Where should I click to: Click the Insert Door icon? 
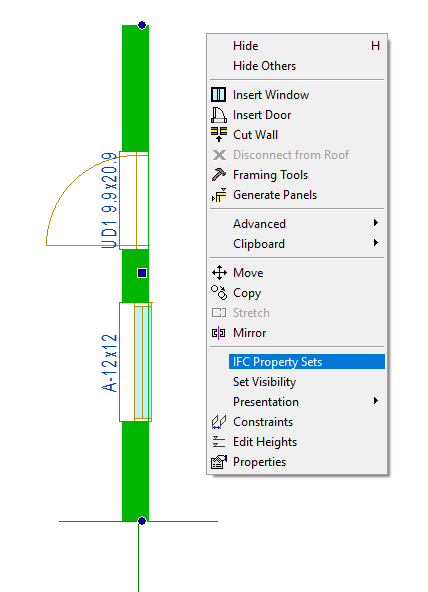coord(219,115)
